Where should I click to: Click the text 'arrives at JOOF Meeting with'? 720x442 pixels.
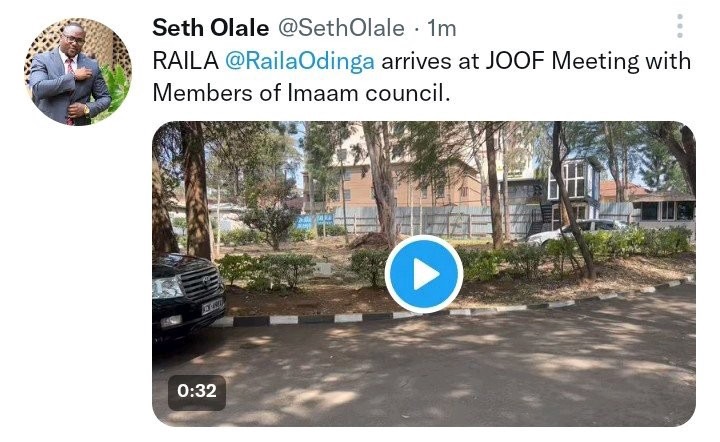[536, 61]
